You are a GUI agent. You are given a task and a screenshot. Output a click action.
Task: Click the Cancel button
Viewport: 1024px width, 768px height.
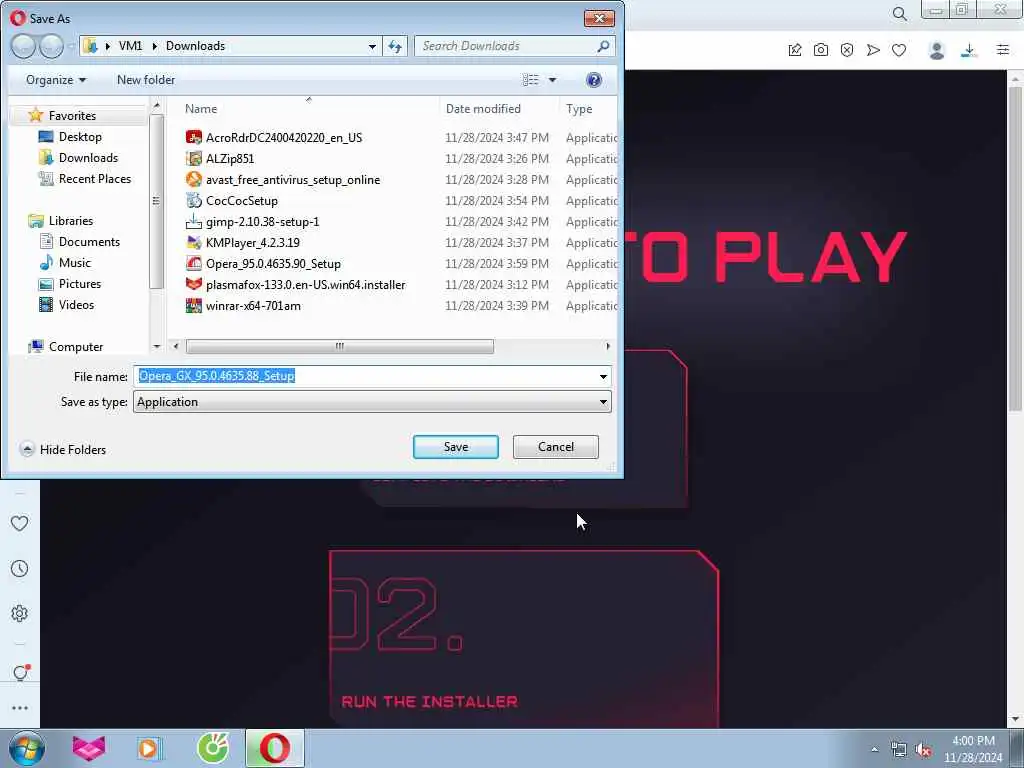(555, 447)
